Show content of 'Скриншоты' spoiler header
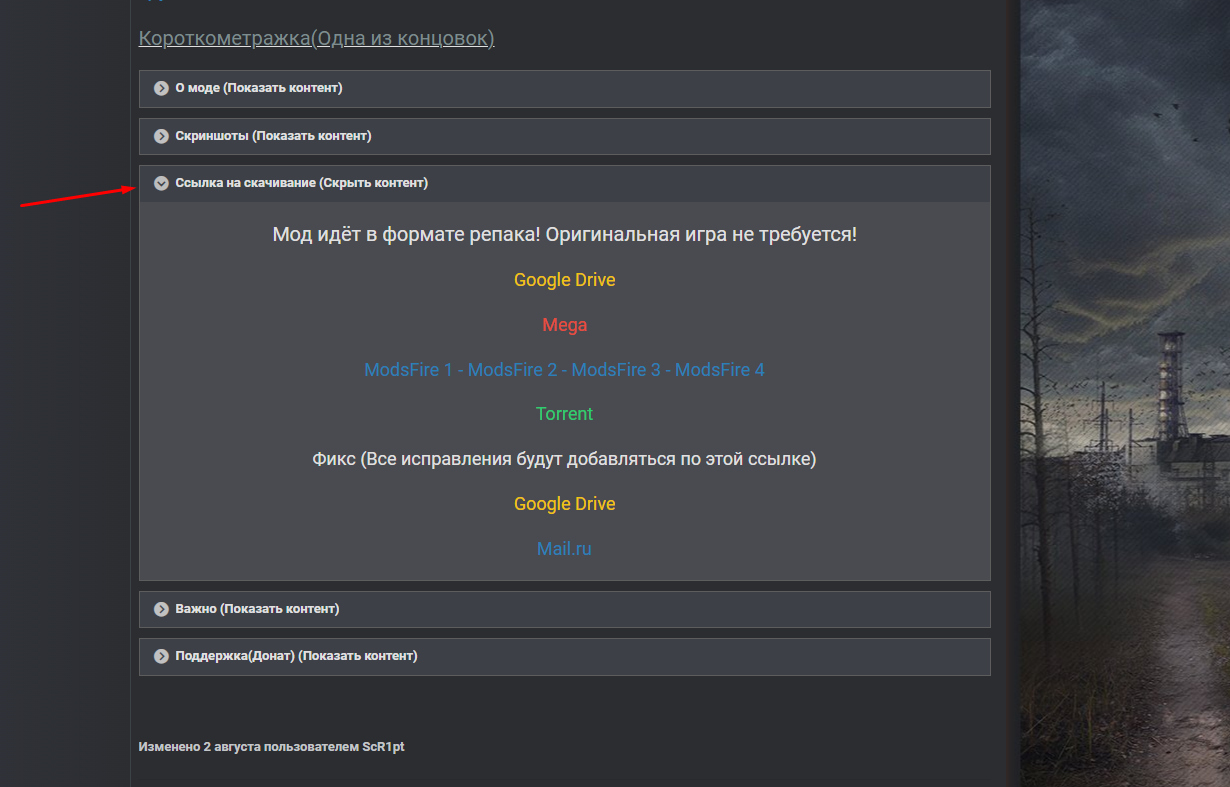 point(273,136)
